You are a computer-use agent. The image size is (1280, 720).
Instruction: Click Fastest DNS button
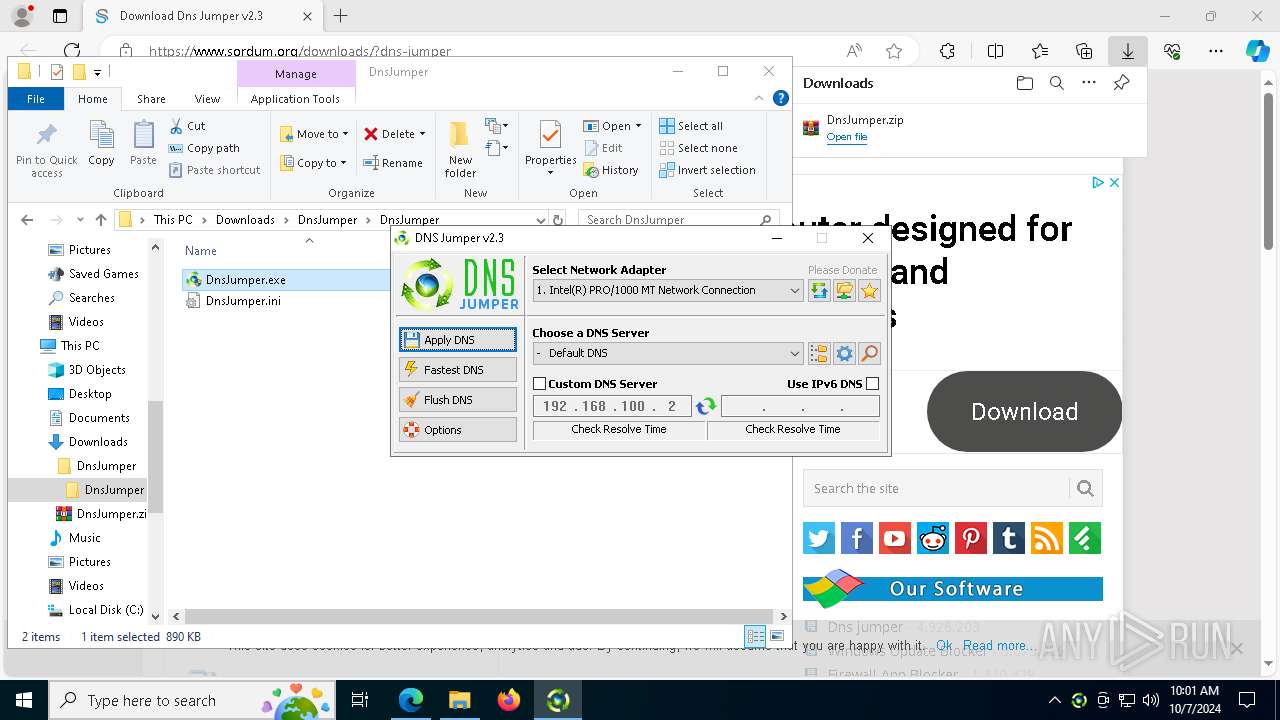pos(458,370)
